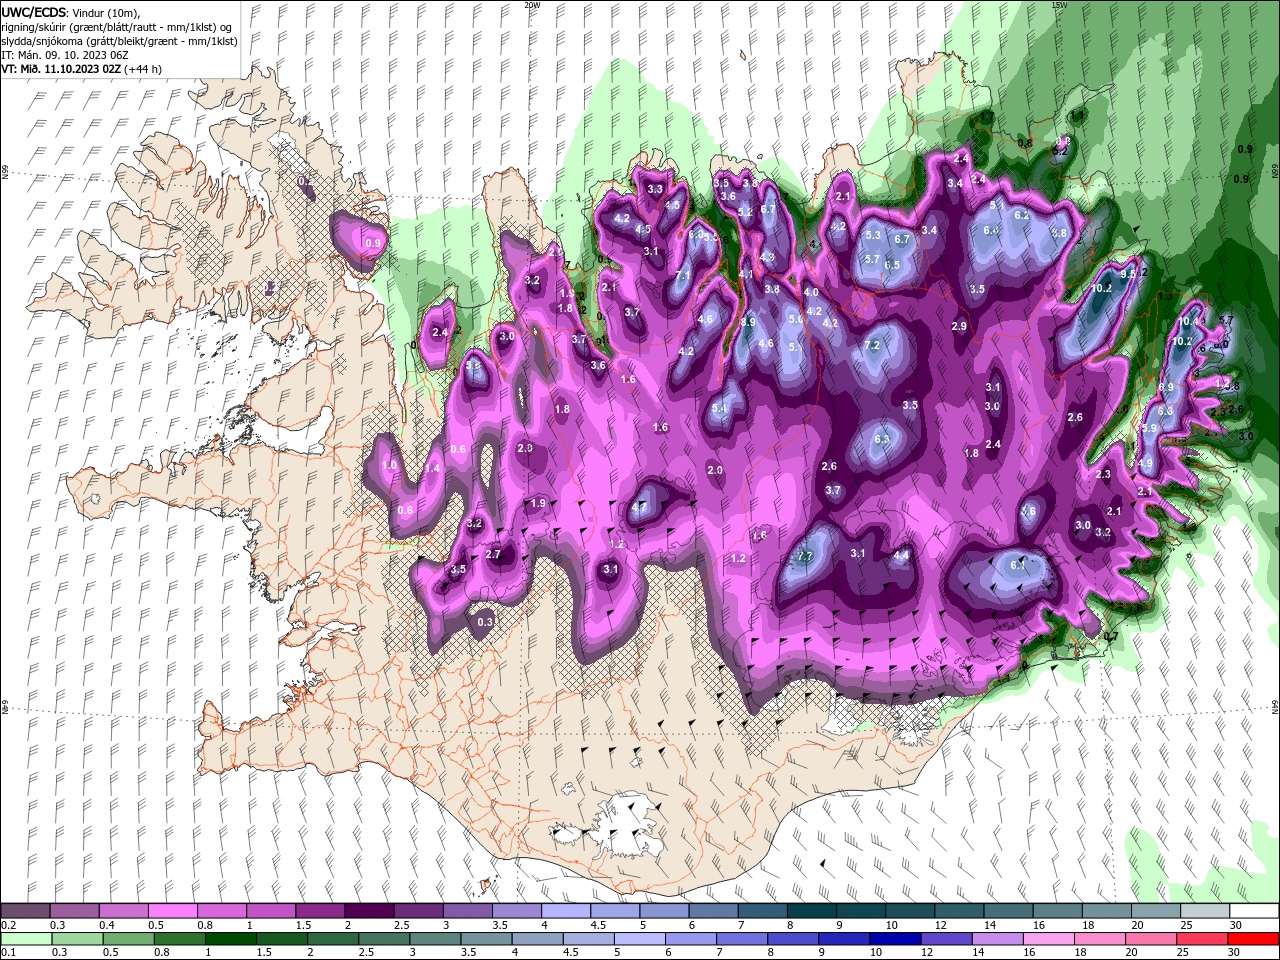This screenshot has height=960, width=1280.
Task: Click the 7.1 snowfall value in the north
Action: tap(683, 275)
